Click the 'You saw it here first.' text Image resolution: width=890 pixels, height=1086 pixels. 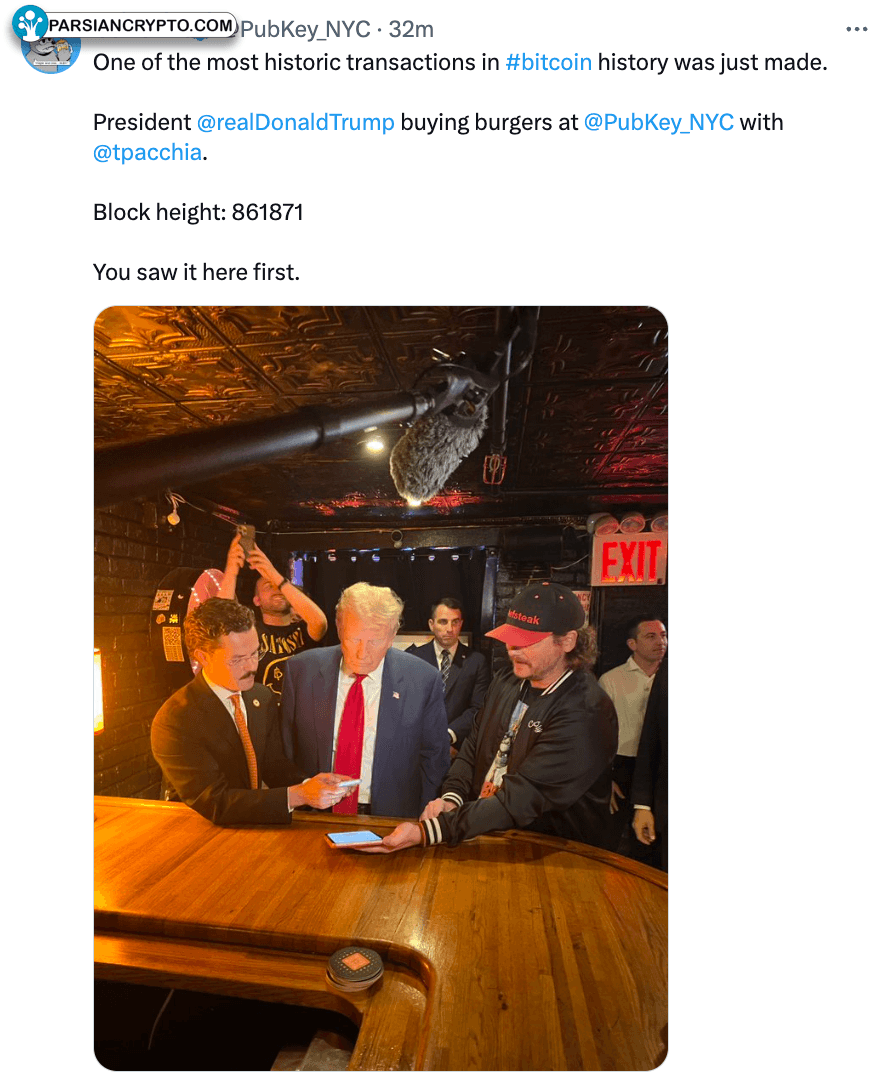point(196,272)
